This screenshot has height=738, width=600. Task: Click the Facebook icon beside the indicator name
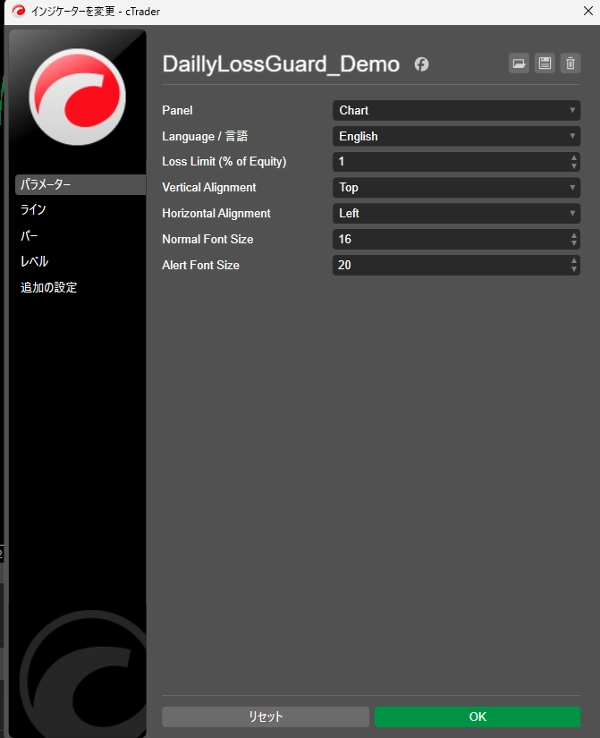coord(422,64)
